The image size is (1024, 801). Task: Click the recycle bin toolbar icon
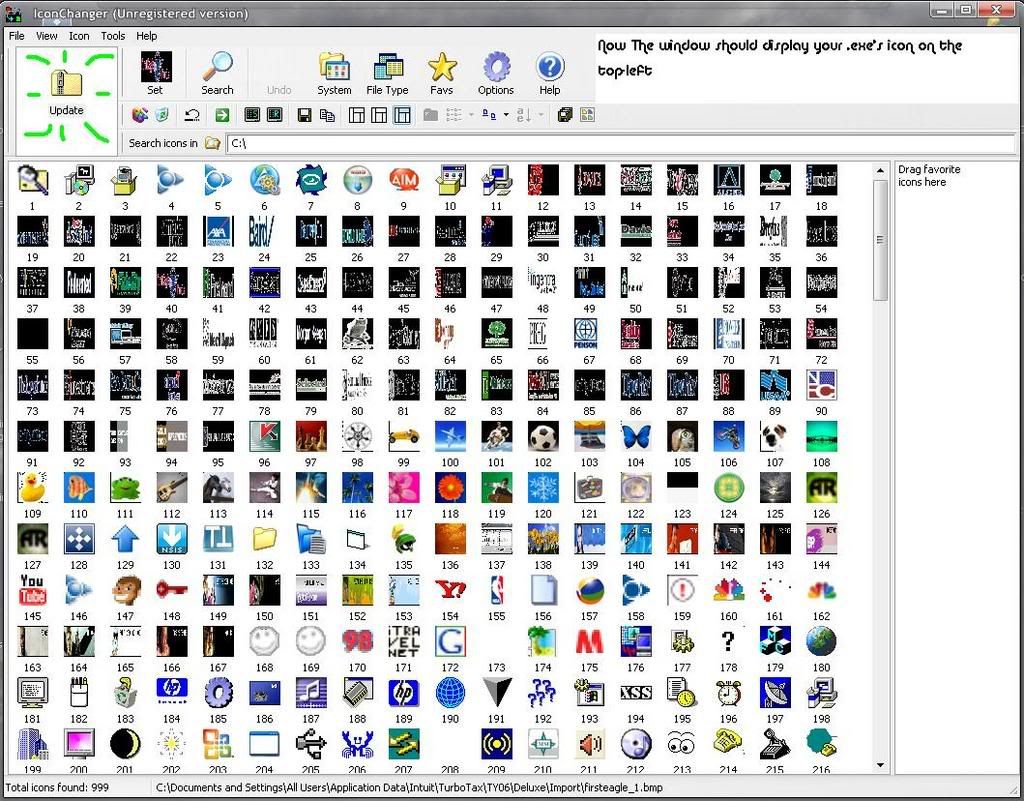pos(162,116)
